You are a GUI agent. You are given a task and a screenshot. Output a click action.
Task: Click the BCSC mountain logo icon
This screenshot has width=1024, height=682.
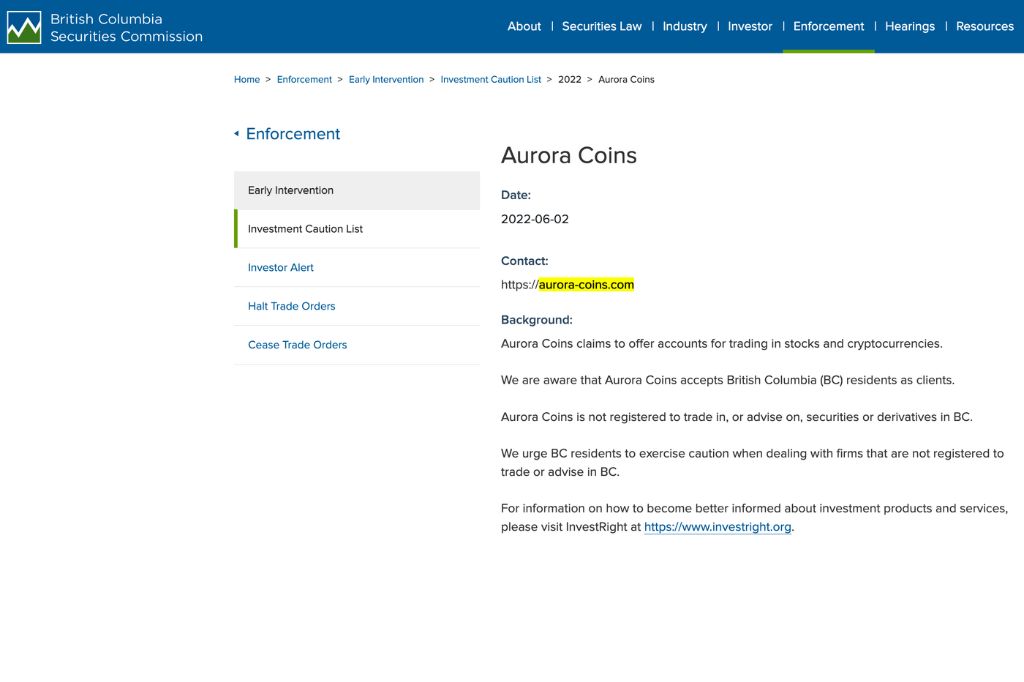coord(24,27)
